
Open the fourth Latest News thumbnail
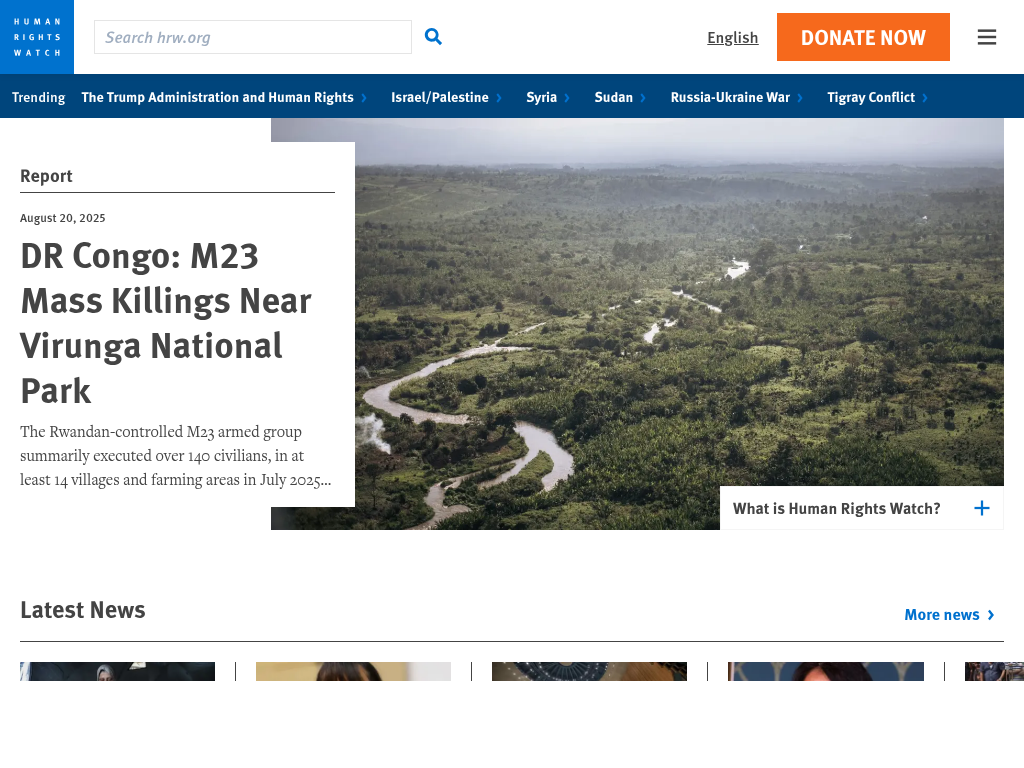coord(825,671)
